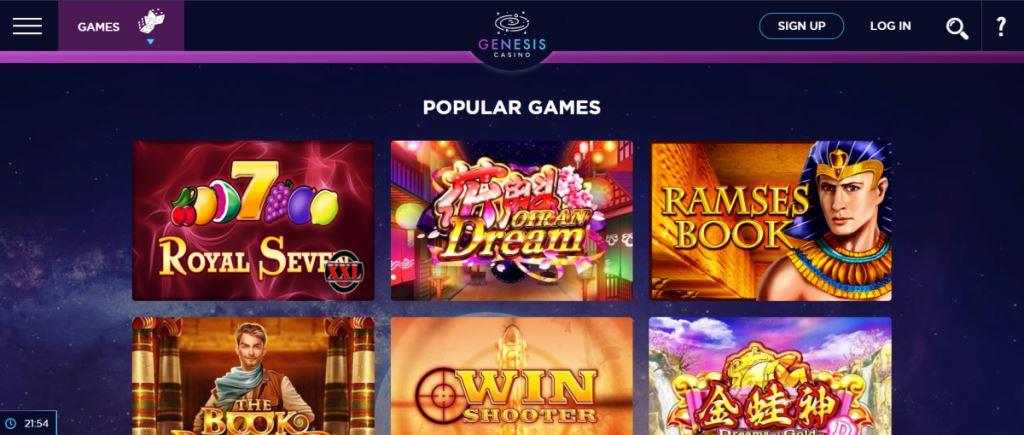Click the Genesis Casino logo
The height and width of the screenshot is (435, 1024).
pyautogui.click(x=512, y=34)
